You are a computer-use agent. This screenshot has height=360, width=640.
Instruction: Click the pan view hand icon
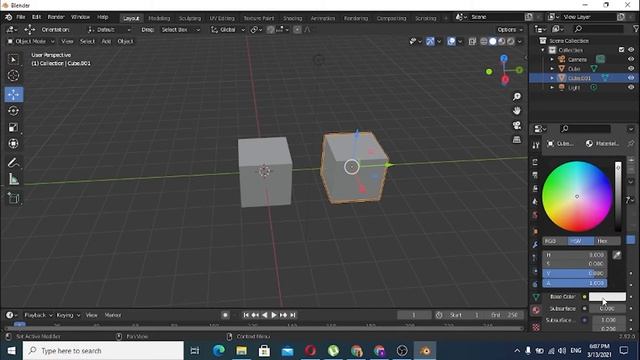[517, 111]
